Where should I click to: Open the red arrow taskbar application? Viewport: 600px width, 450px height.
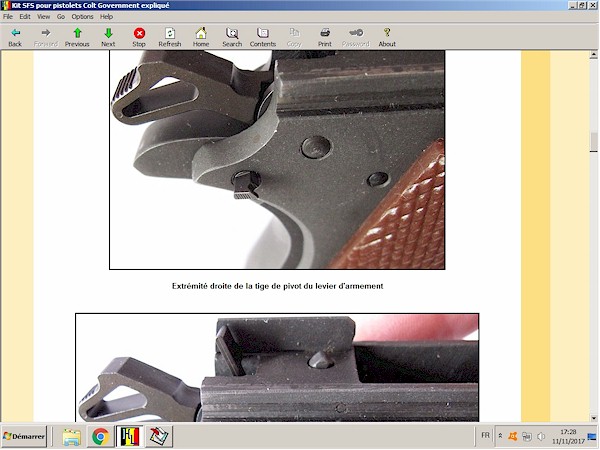pos(159,437)
